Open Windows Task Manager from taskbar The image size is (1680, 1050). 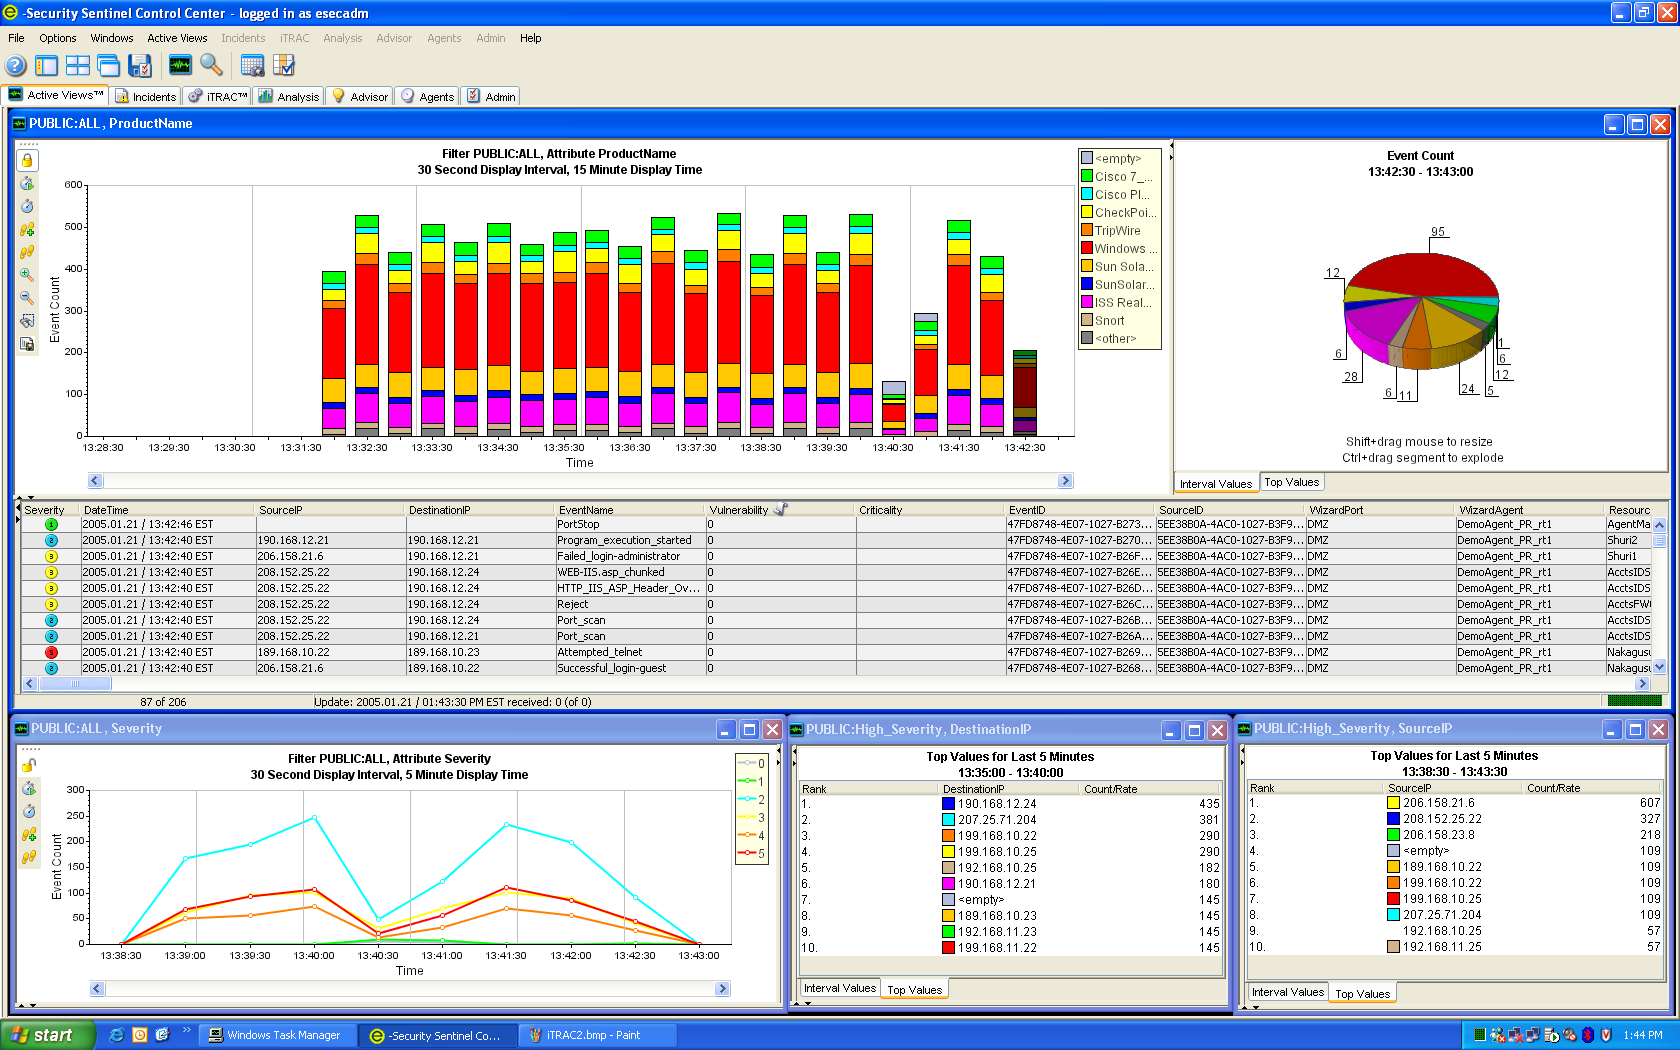click(277, 1036)
